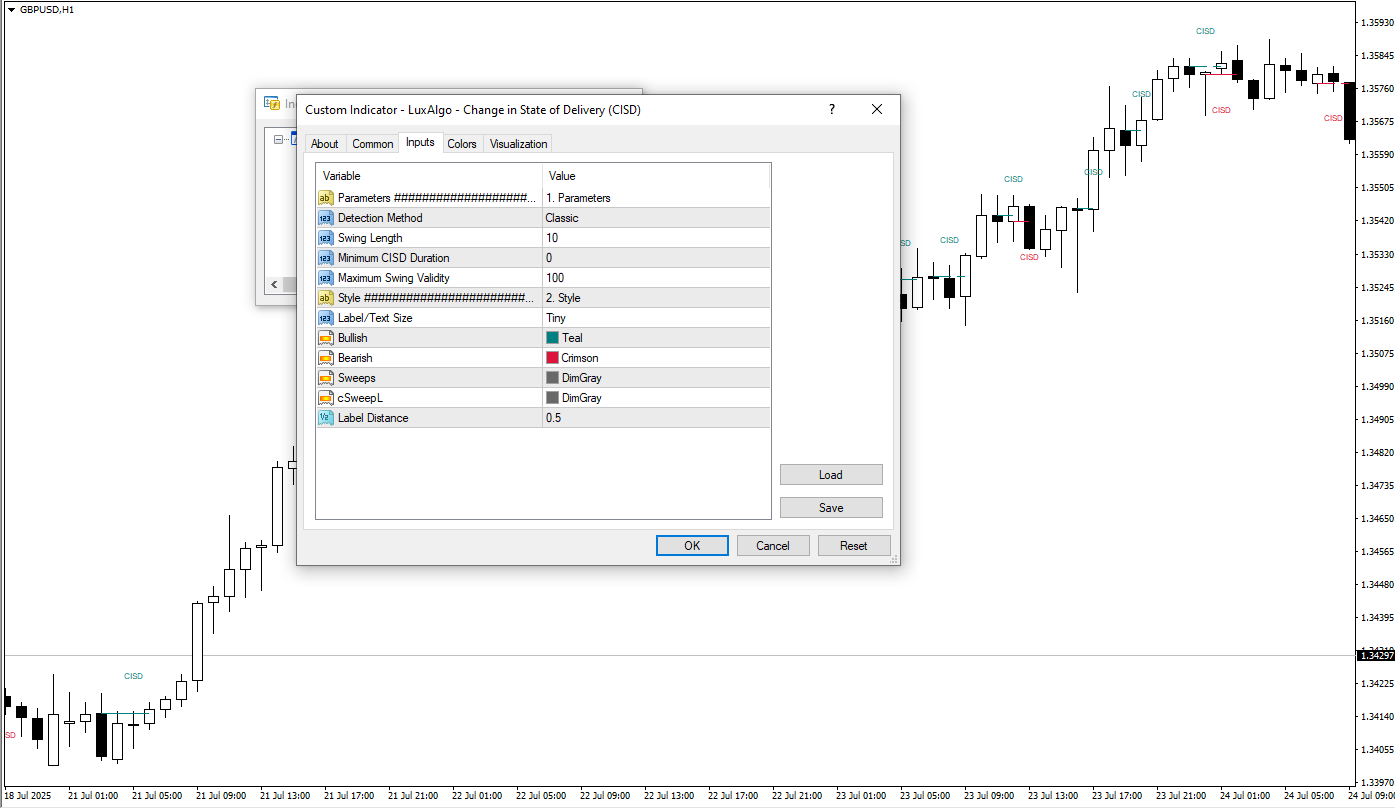This screenshot has width=1395, height=808.
Task: Click the Value column header
Action: [656, 176]
